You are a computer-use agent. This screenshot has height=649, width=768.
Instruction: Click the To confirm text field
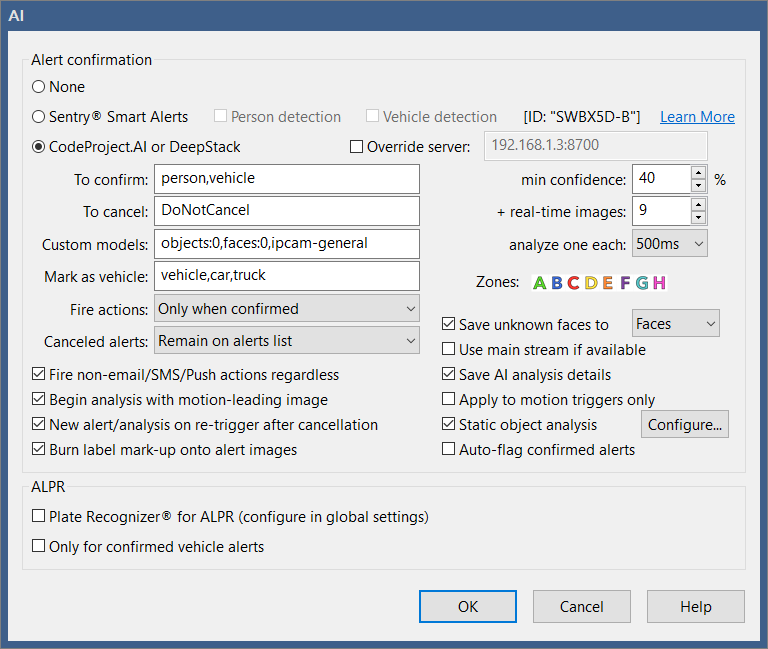[287, 179]
